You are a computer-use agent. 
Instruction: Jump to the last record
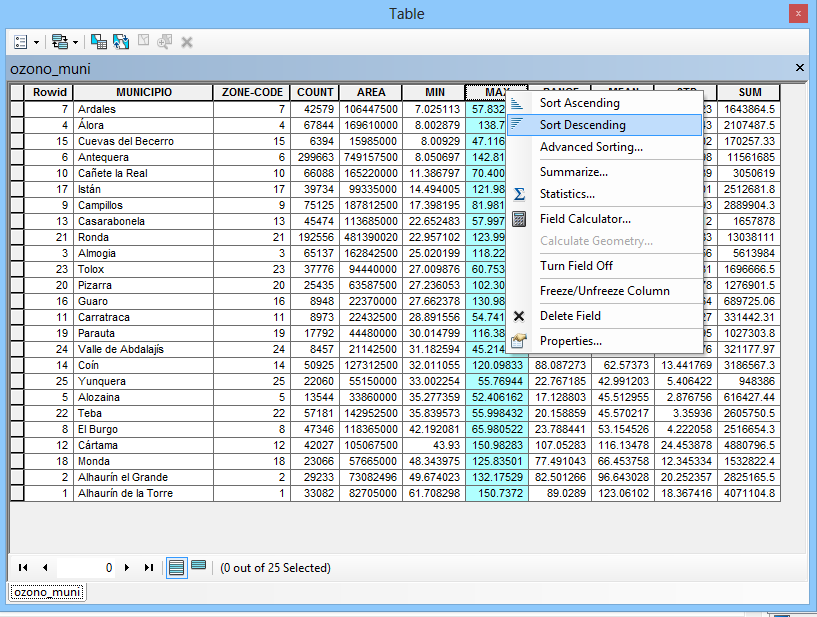tap(148, 567)
